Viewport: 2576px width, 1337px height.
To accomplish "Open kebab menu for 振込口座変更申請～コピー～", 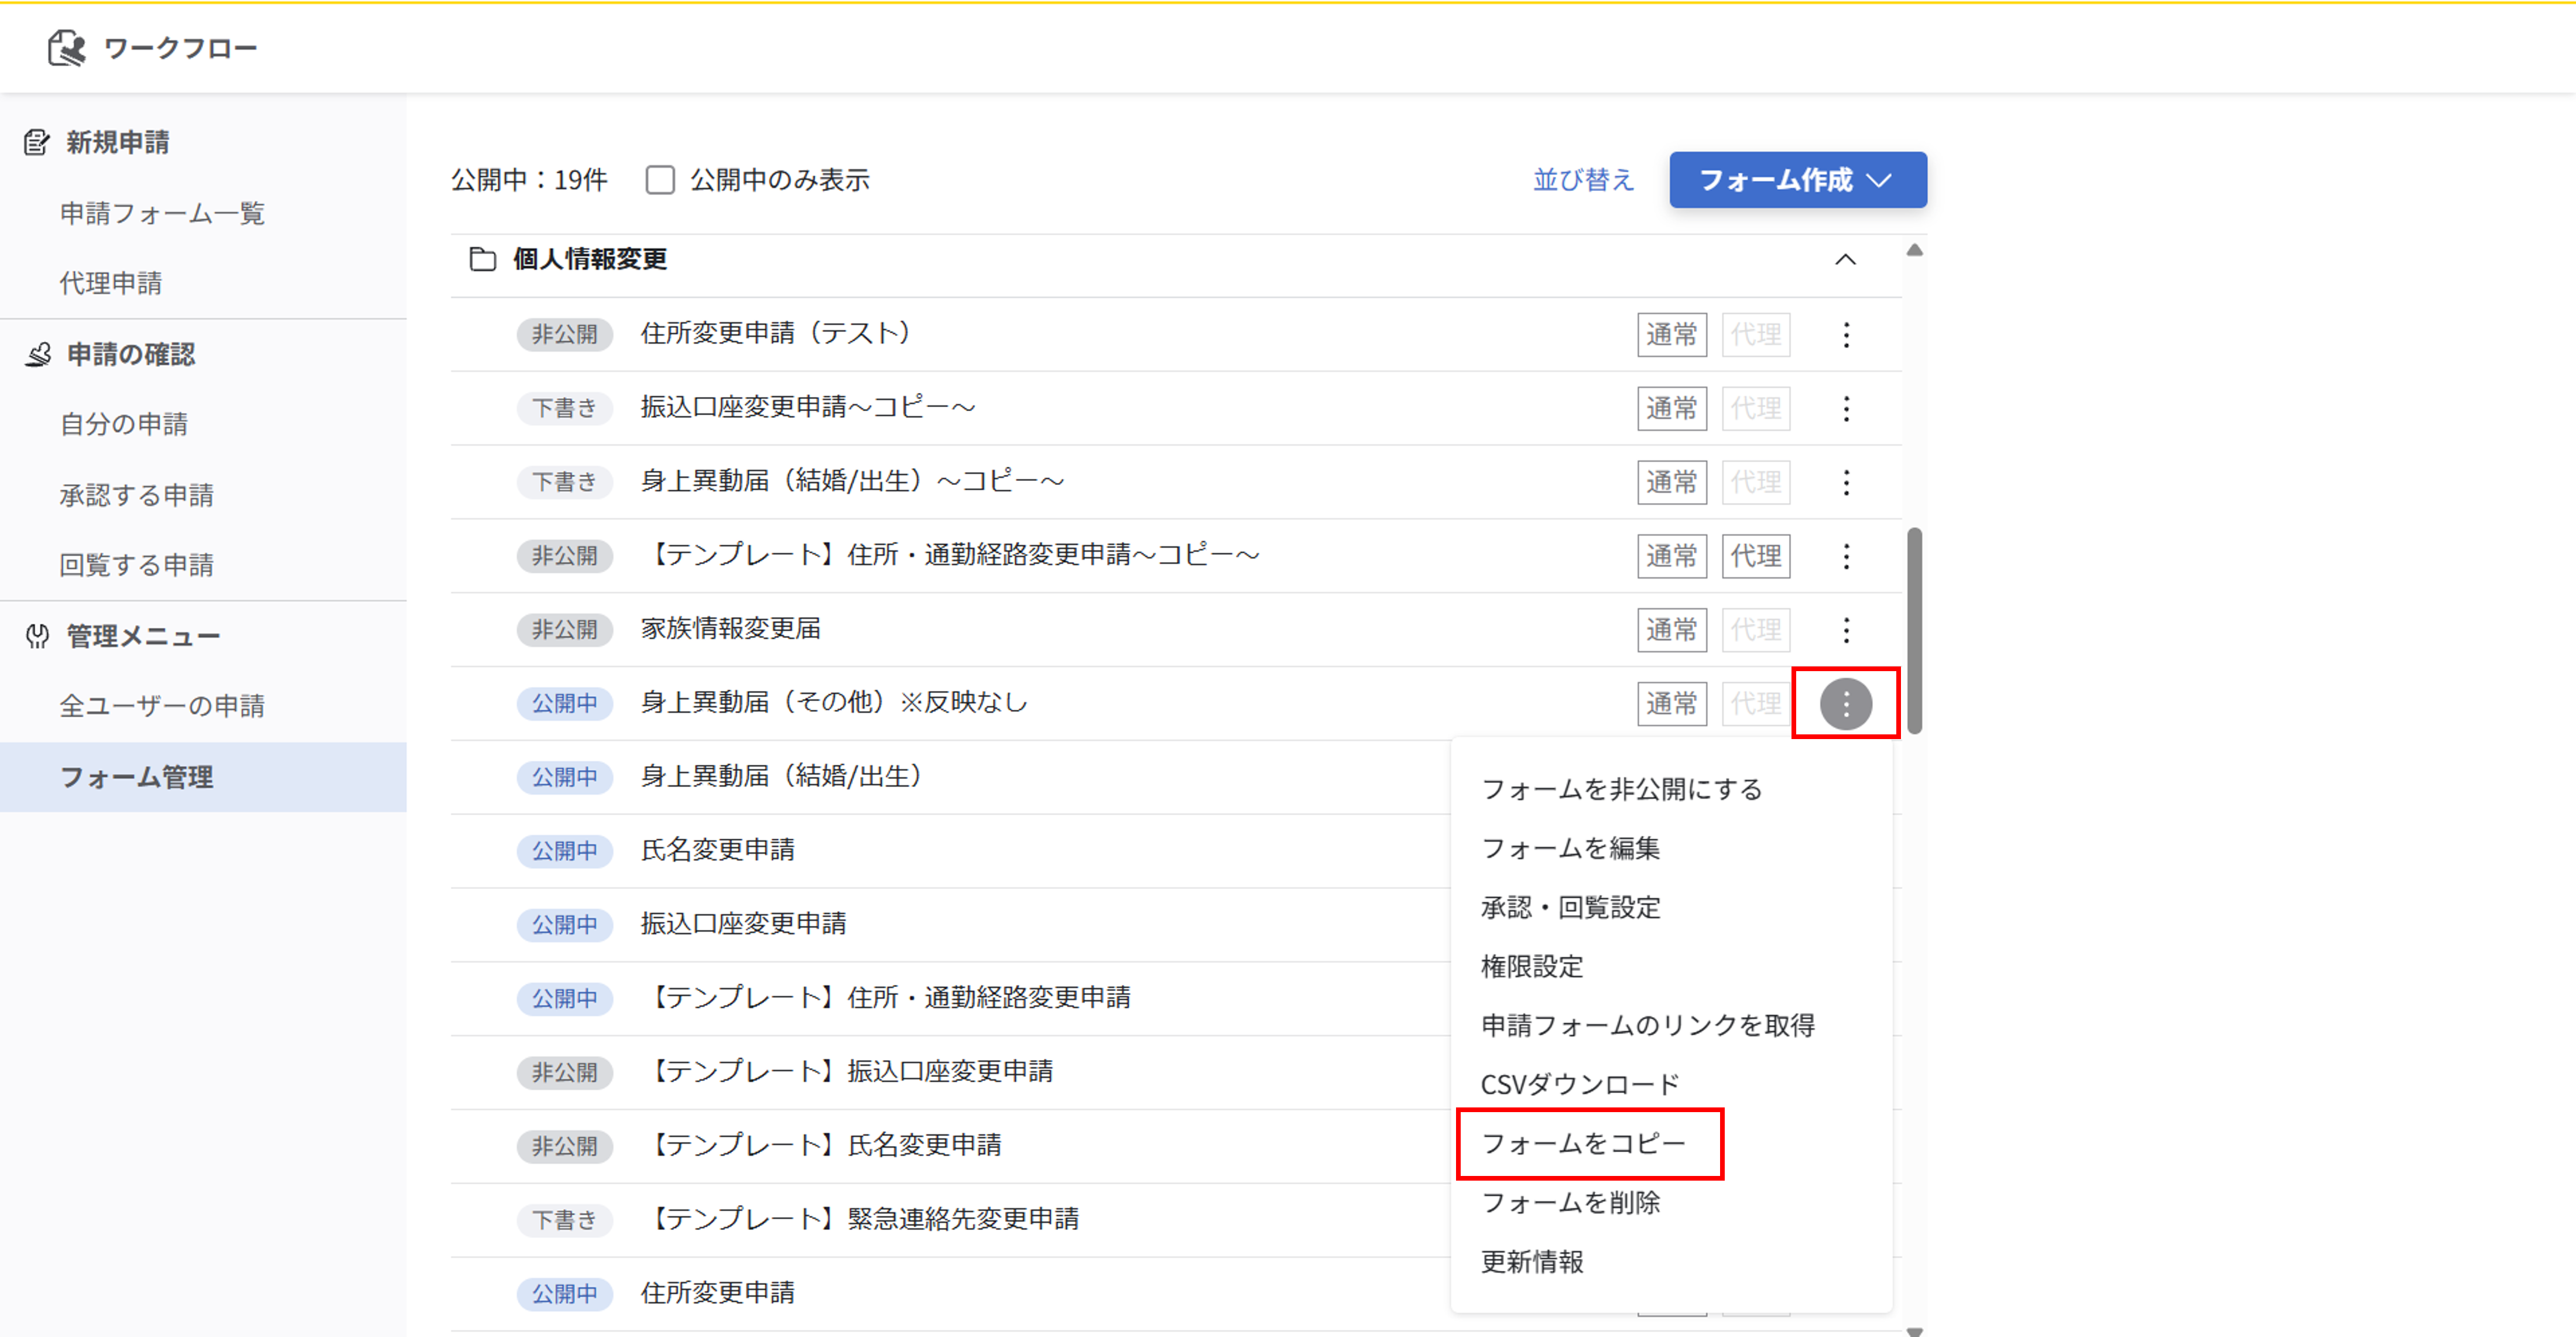I will [x=1846, y=408].
